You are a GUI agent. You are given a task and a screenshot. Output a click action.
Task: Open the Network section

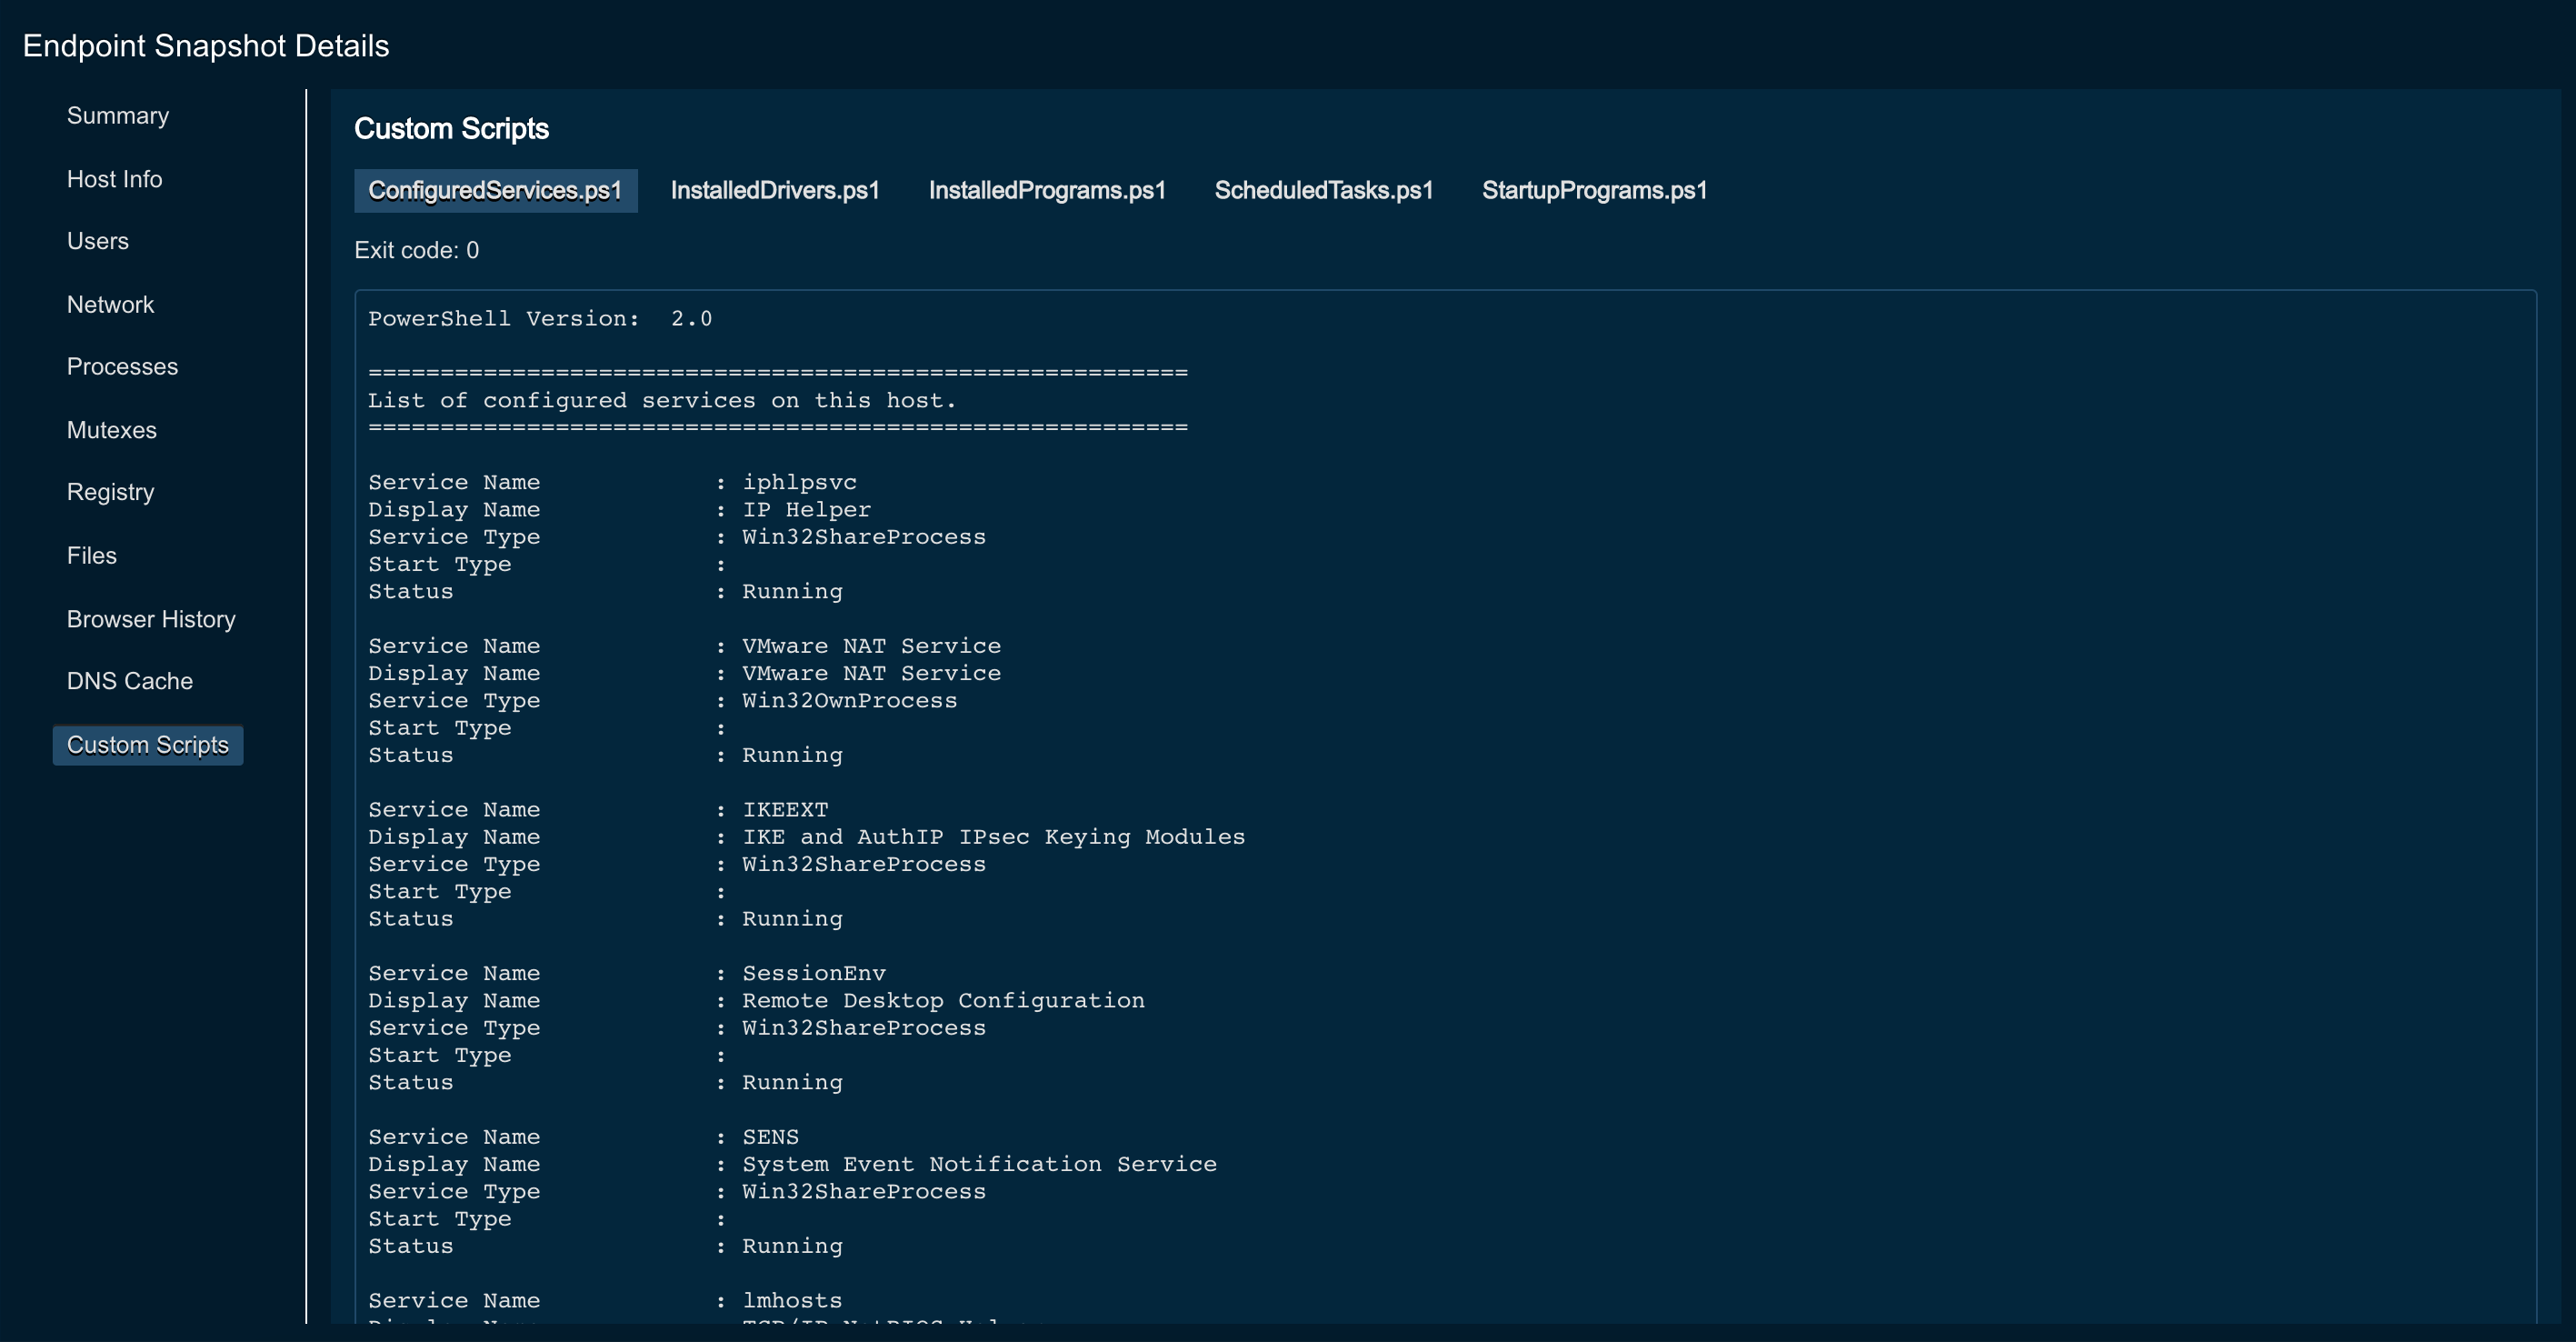110,305
